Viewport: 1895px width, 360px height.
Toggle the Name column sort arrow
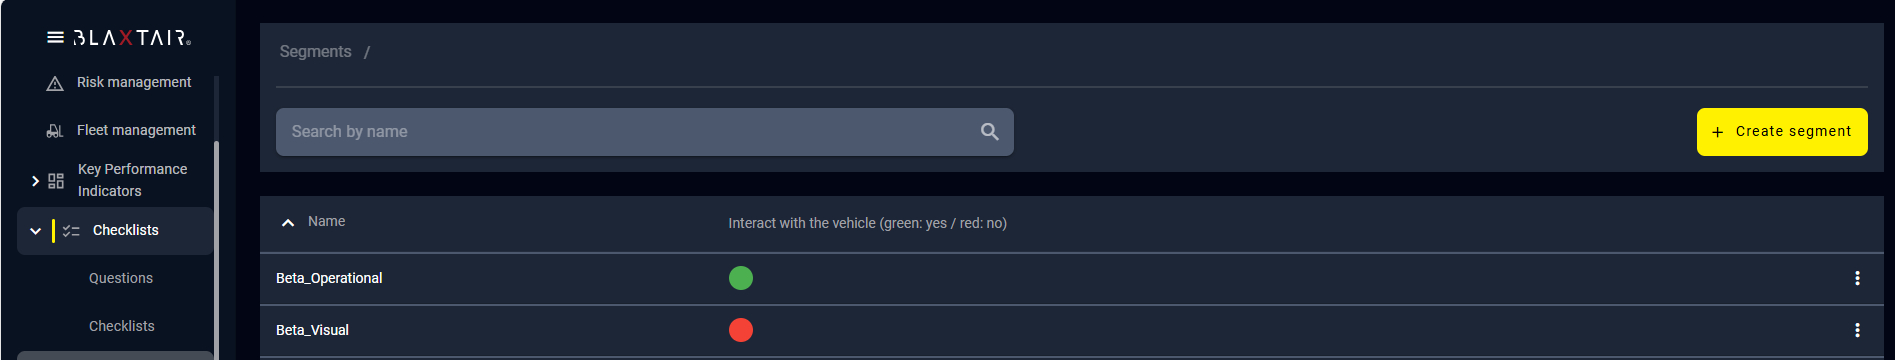288,223
